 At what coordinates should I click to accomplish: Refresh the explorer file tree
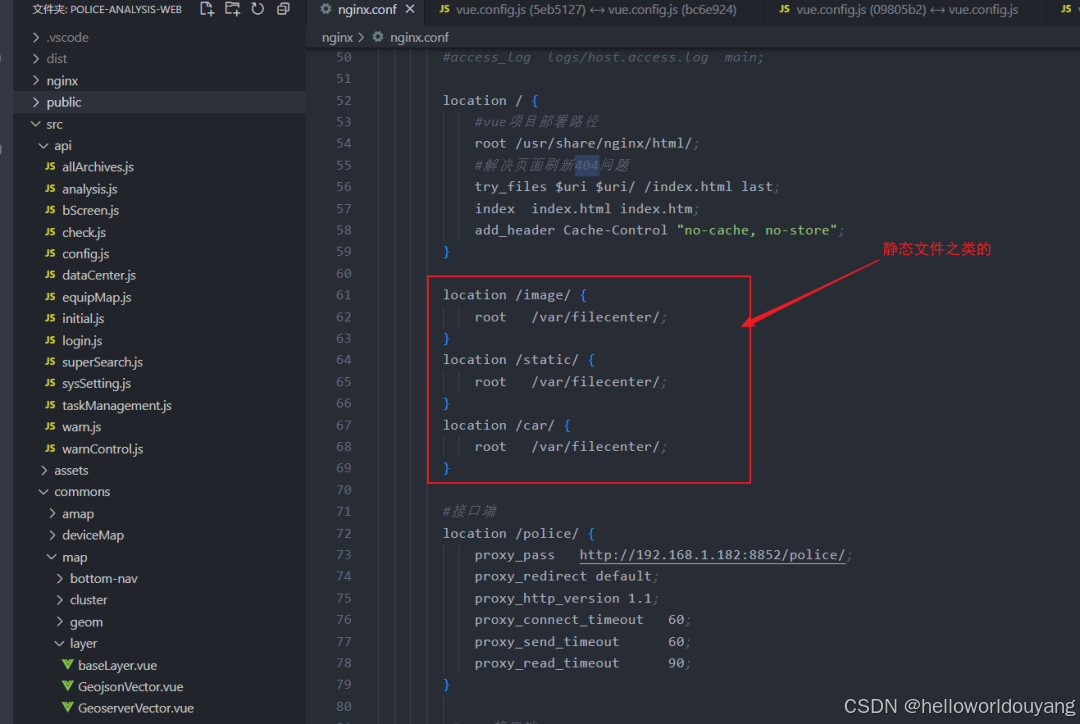[x=258, y=9]
